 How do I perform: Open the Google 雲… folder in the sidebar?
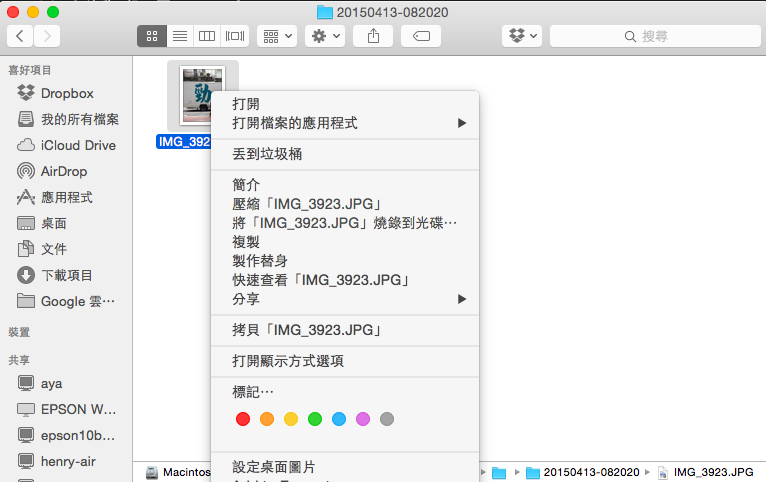(x=66, y=301)
